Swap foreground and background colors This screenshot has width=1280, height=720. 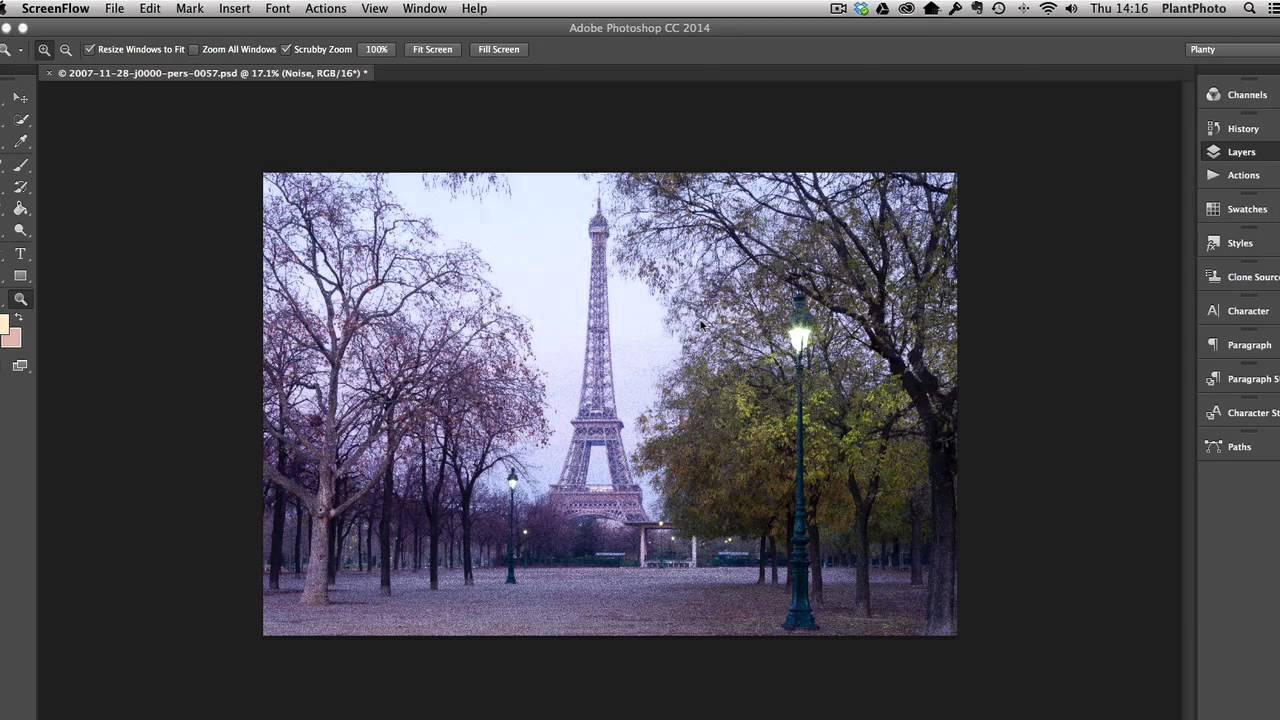(x=18, y=317)
